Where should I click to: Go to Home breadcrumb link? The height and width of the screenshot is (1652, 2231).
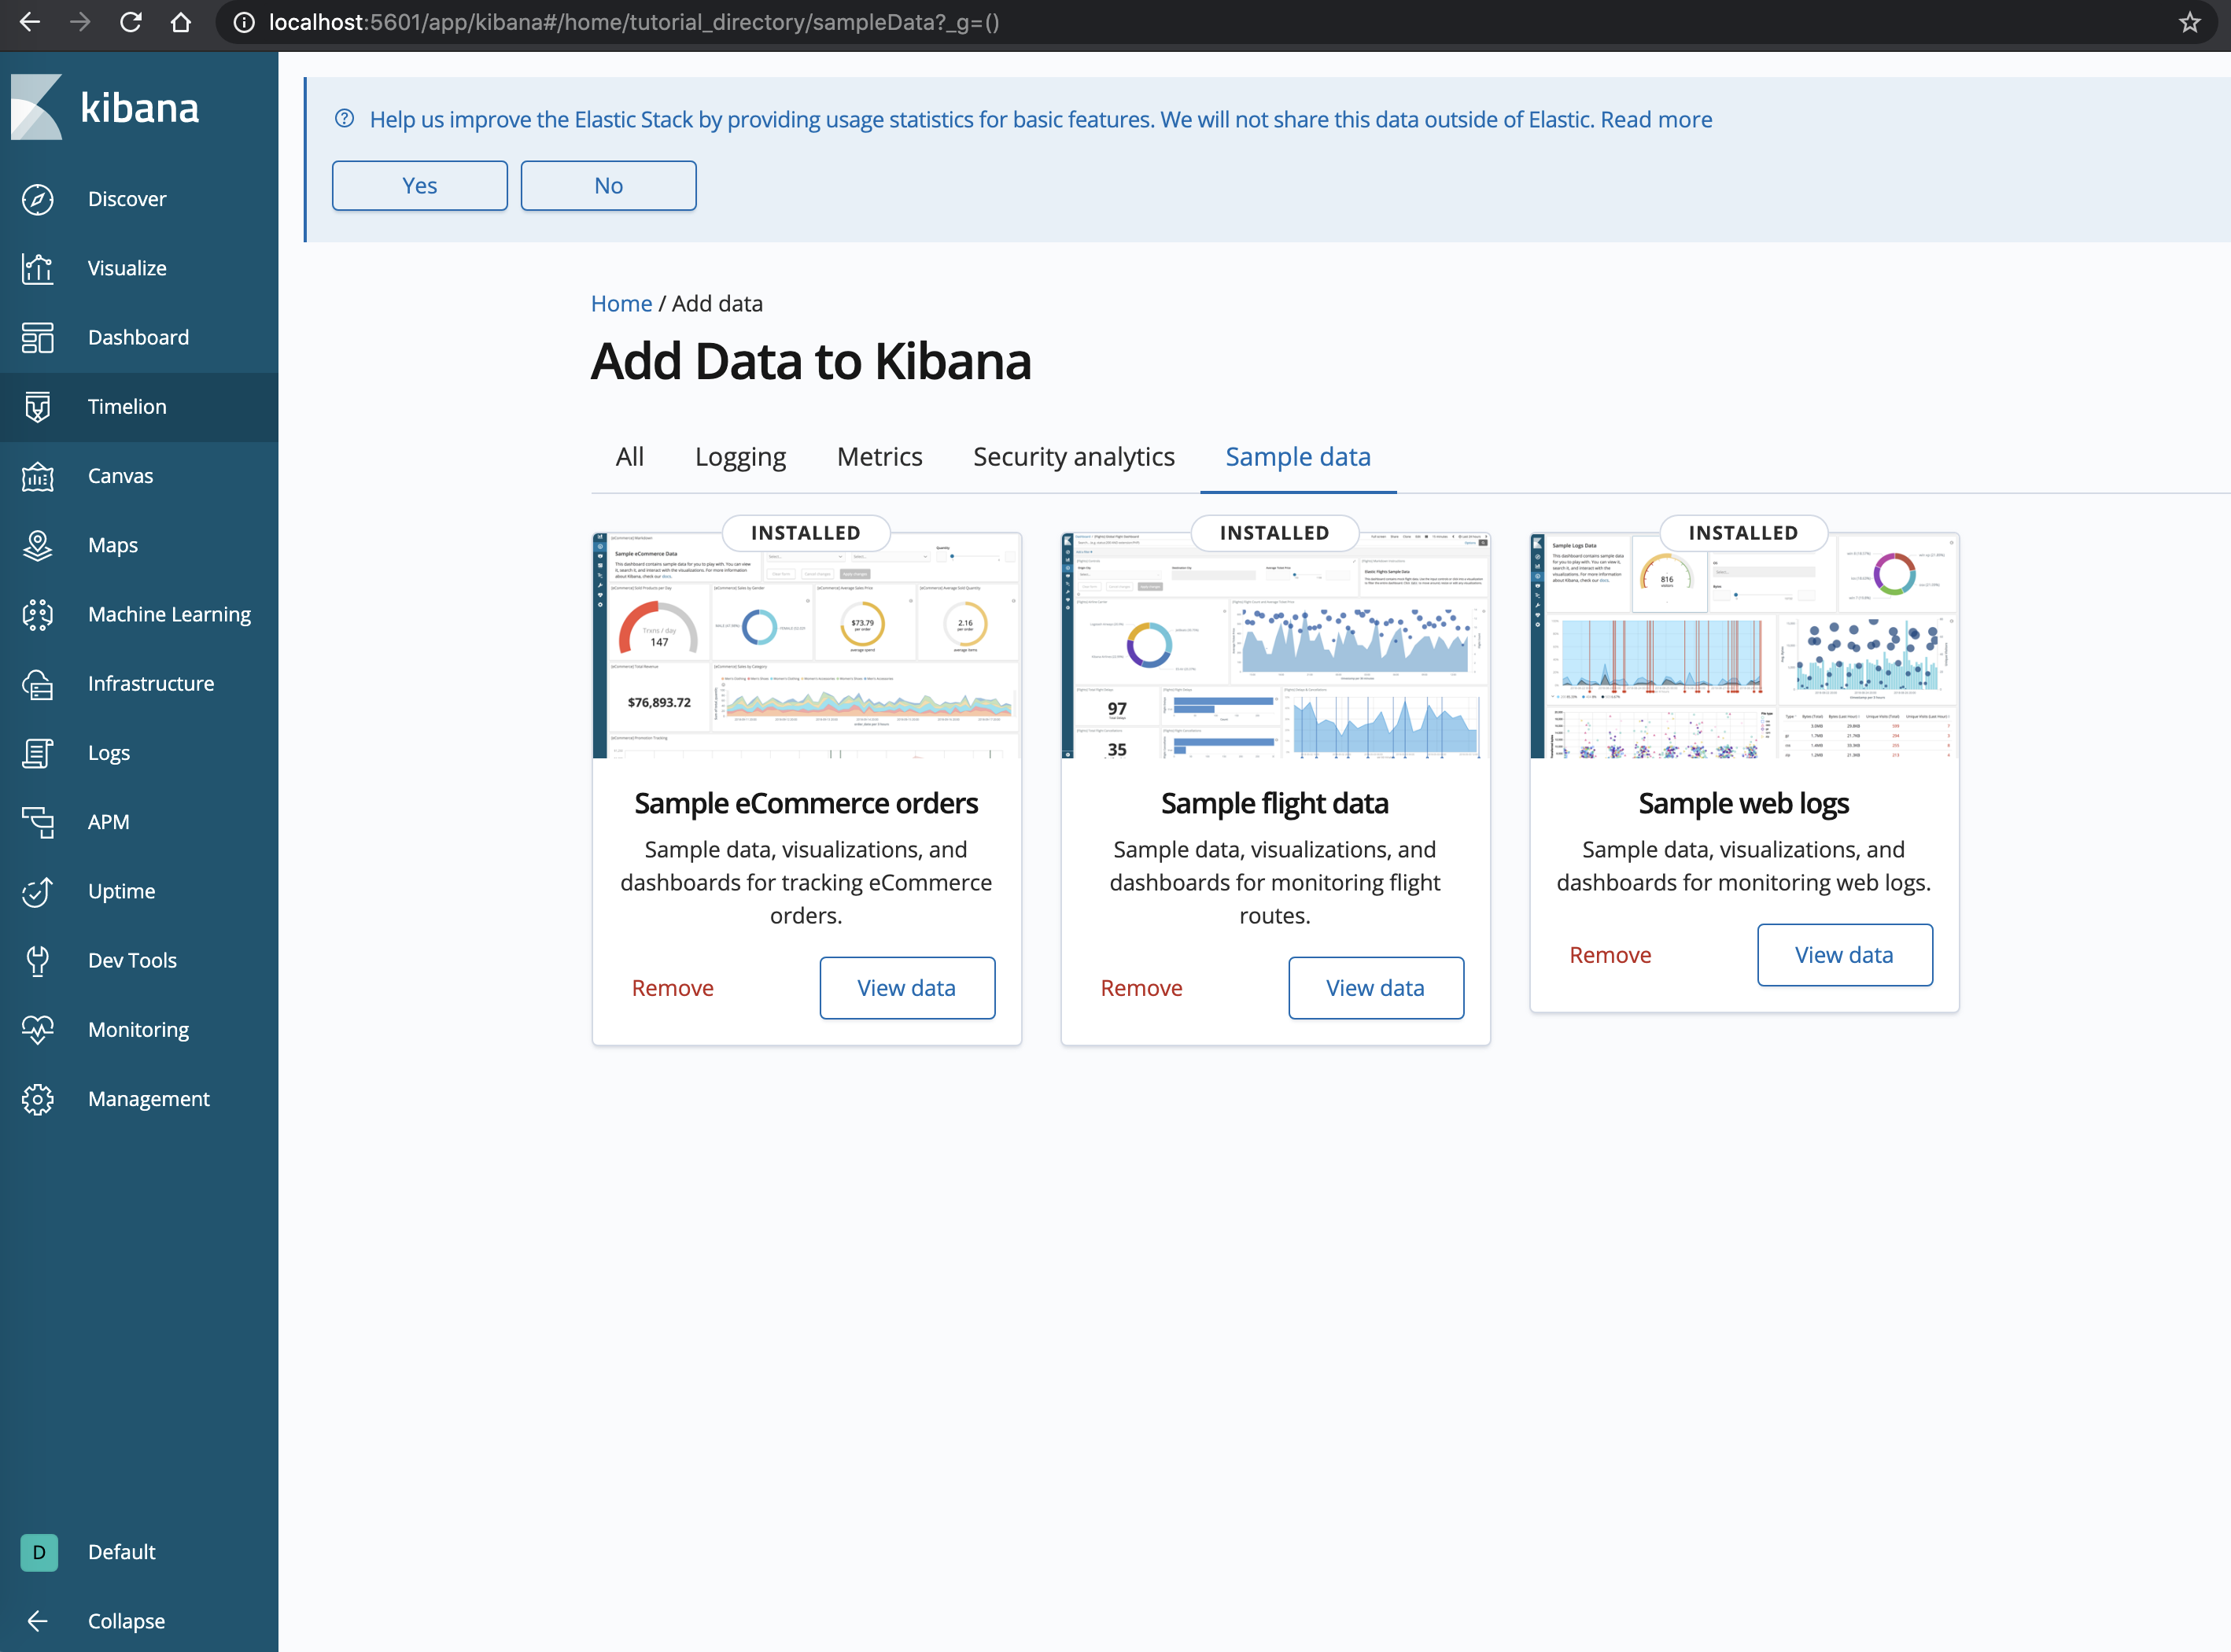click(x=621, y=303)
